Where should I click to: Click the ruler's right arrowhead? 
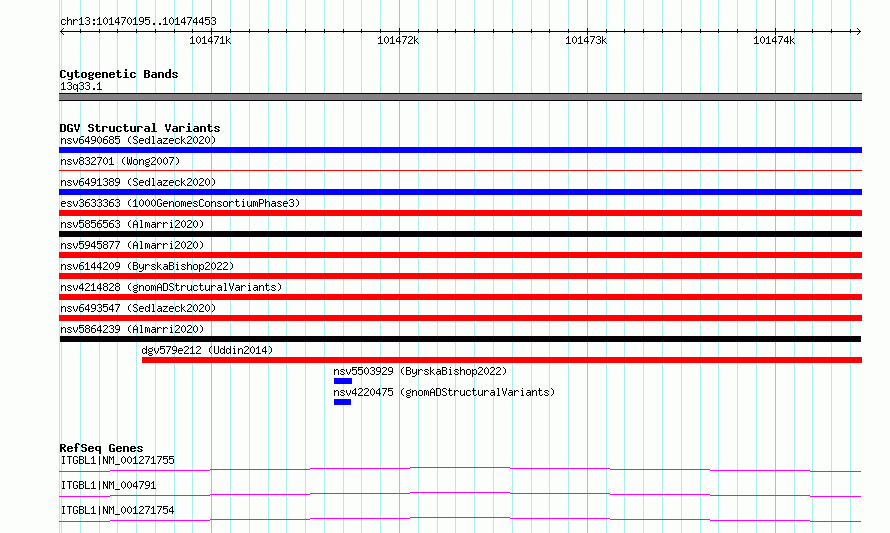click(859, 31)
